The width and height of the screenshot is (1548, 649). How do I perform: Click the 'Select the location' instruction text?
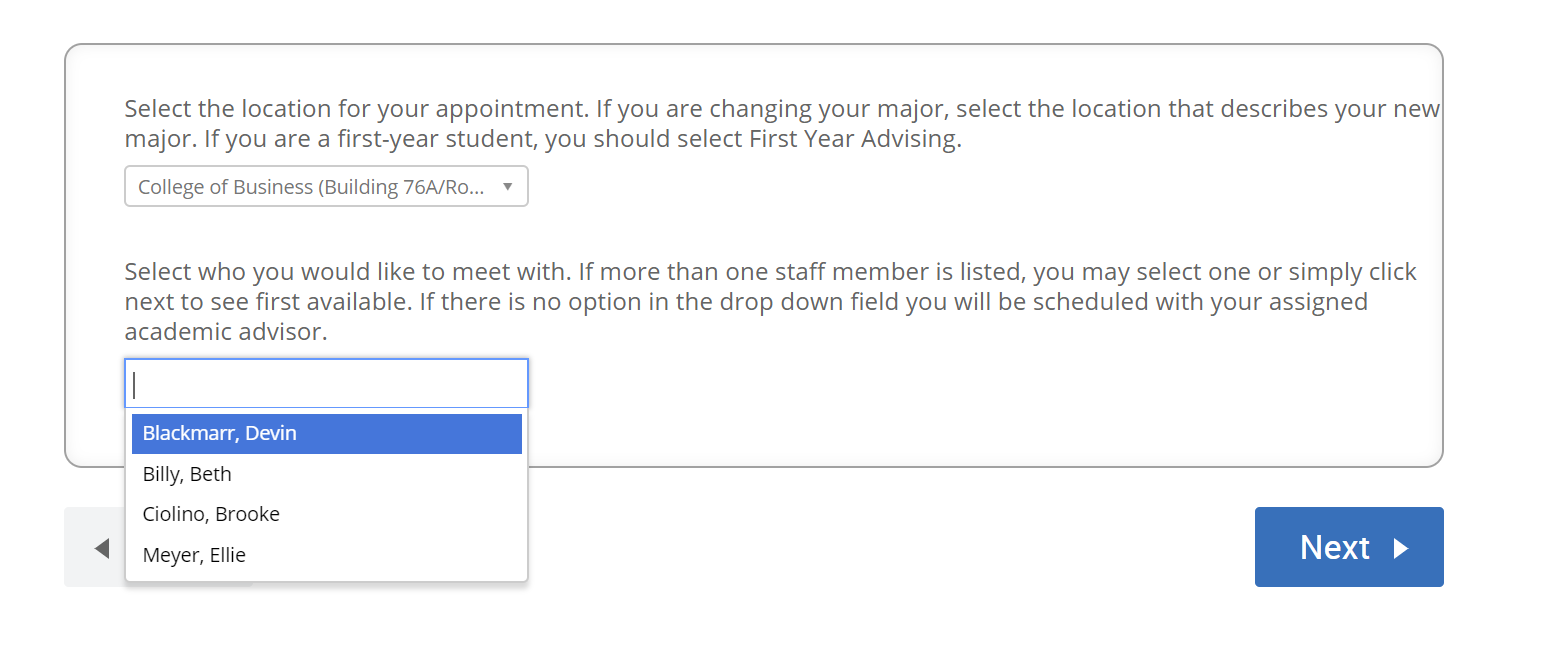782,124
